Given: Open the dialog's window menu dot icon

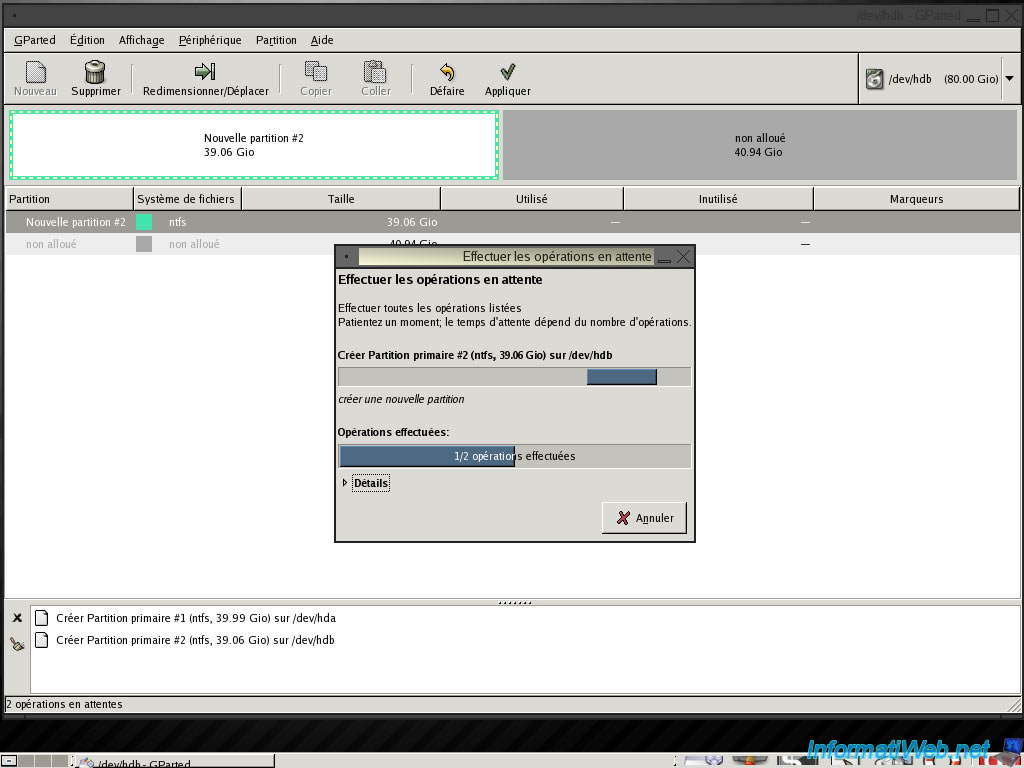Looking at the screenshot, I should (346, 257).
